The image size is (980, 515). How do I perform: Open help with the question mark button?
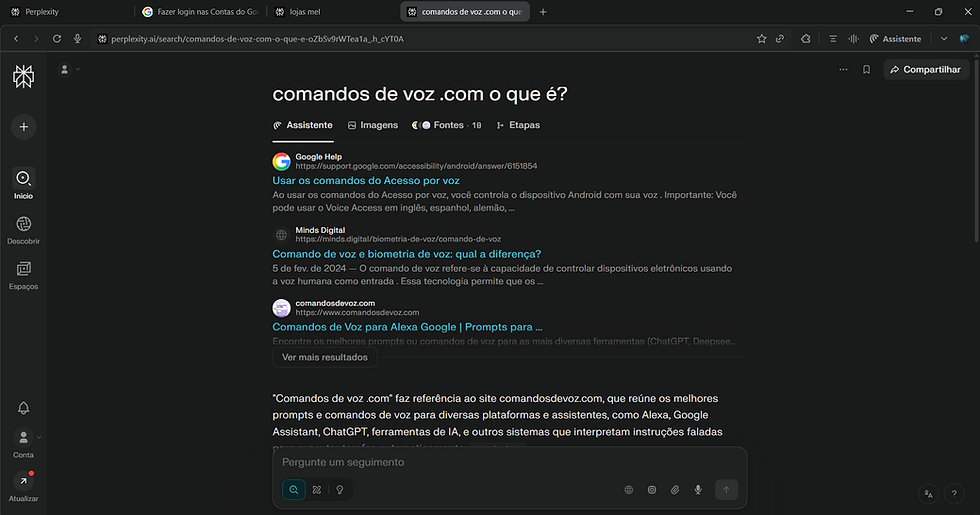[954, 494]
